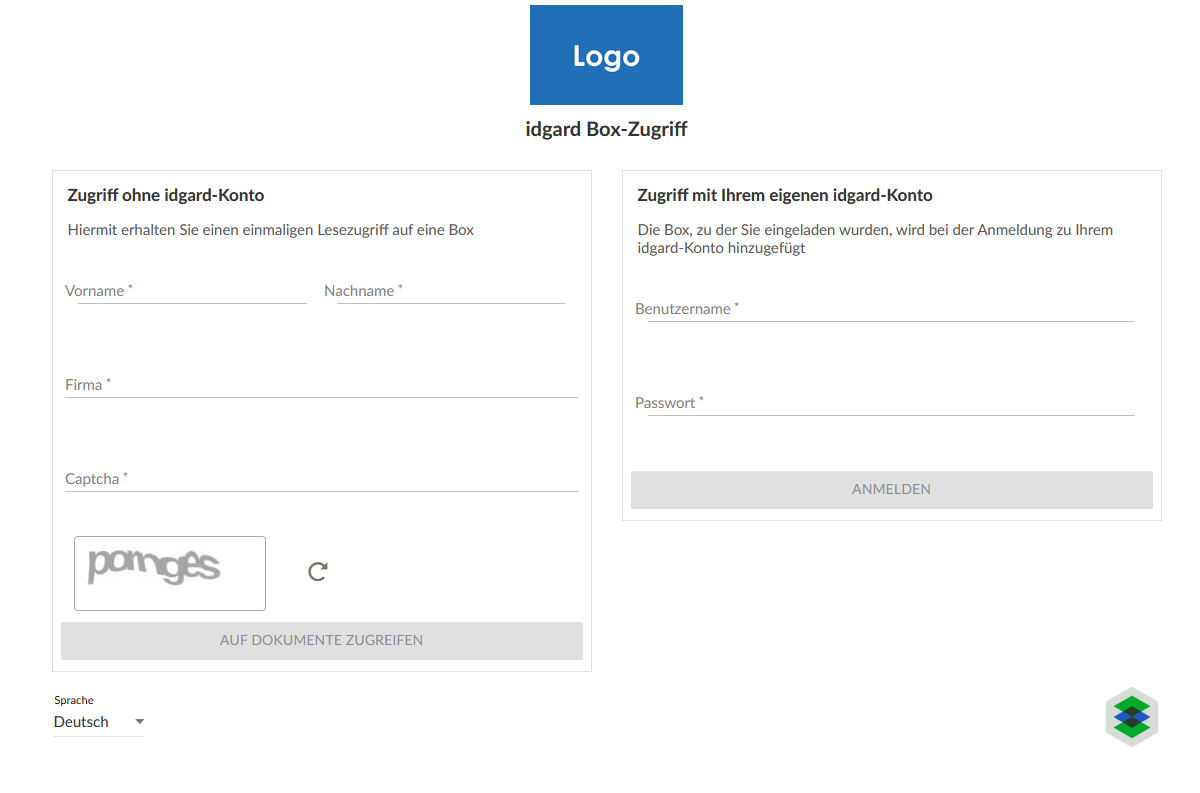
Task: Click the Anmelden button
Action: tap(892, 490)
